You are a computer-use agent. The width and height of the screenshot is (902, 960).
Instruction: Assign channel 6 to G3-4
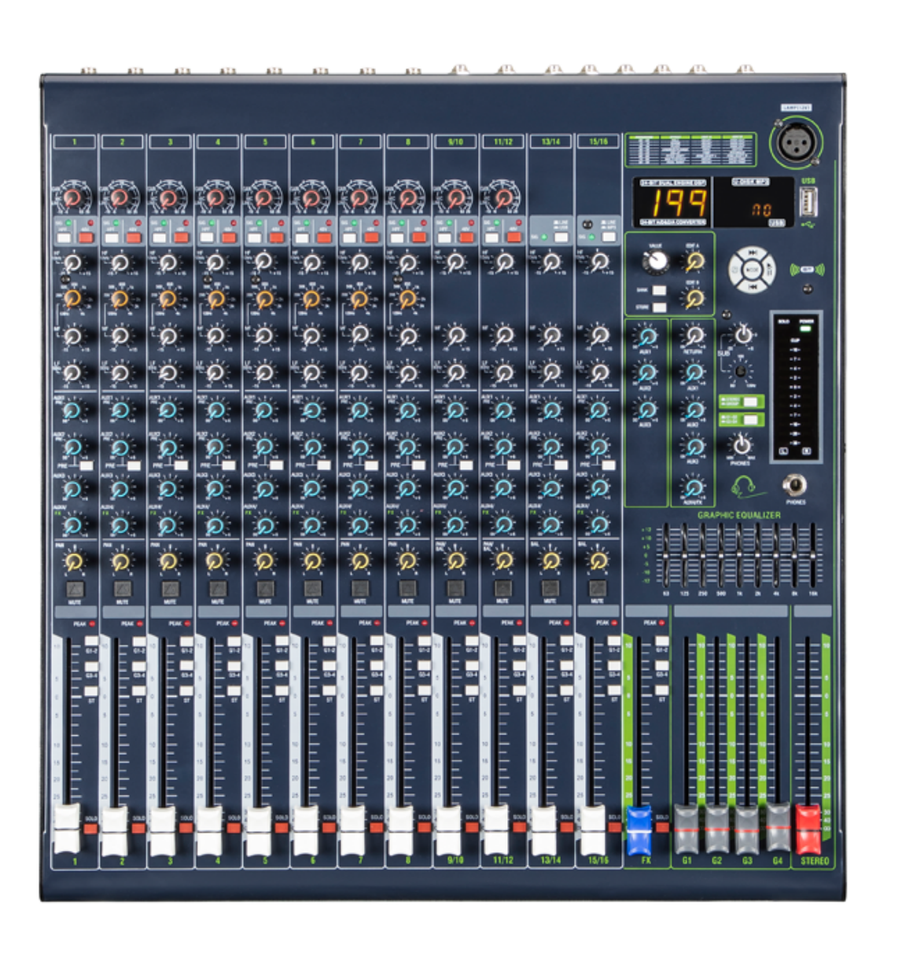tap(329, 666)
